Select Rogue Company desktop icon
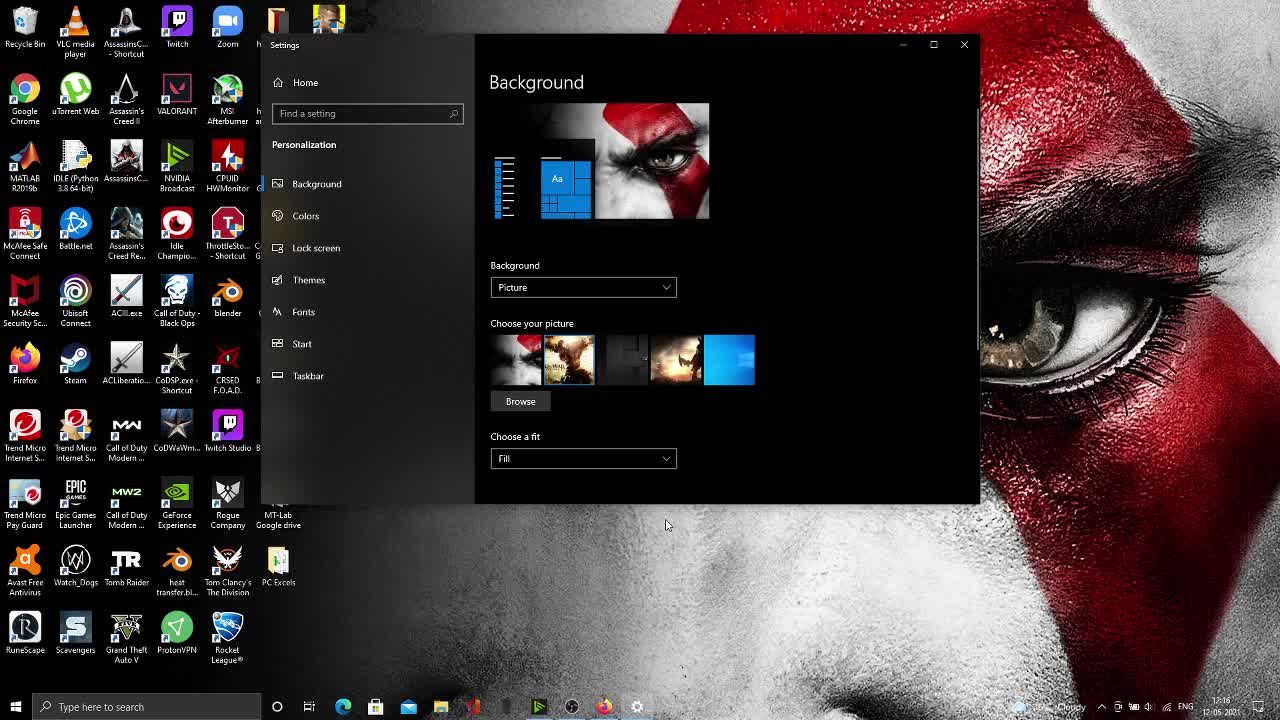 tap(228, 504)
